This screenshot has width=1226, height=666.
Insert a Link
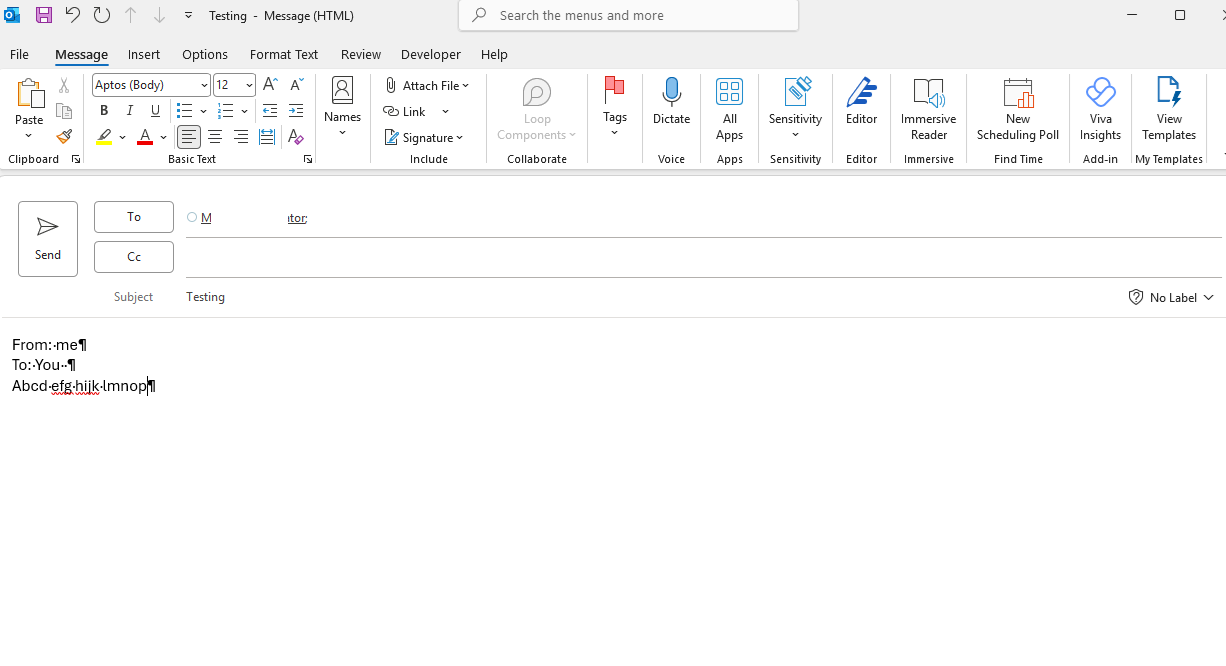(405, 111)
